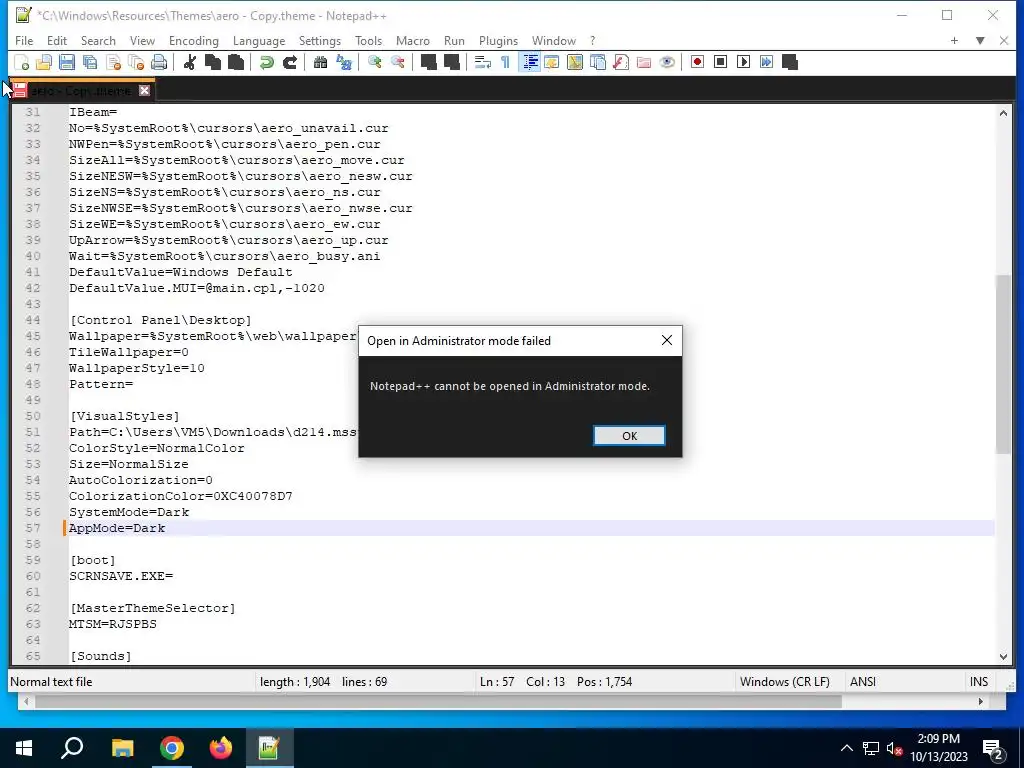1024x768 pixels.
Task: Close the Administrator mode failed dialog
Action: (x=667, y=340)
